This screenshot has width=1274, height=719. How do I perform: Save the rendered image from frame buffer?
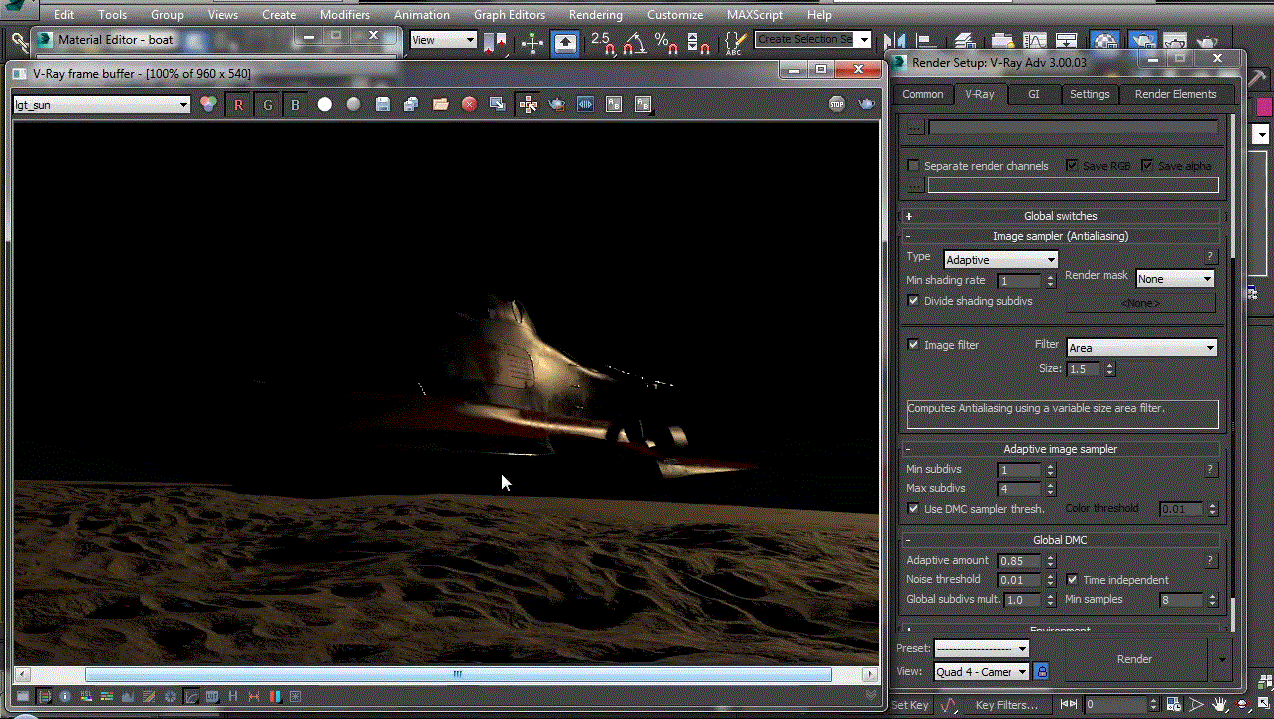point(382,104)
